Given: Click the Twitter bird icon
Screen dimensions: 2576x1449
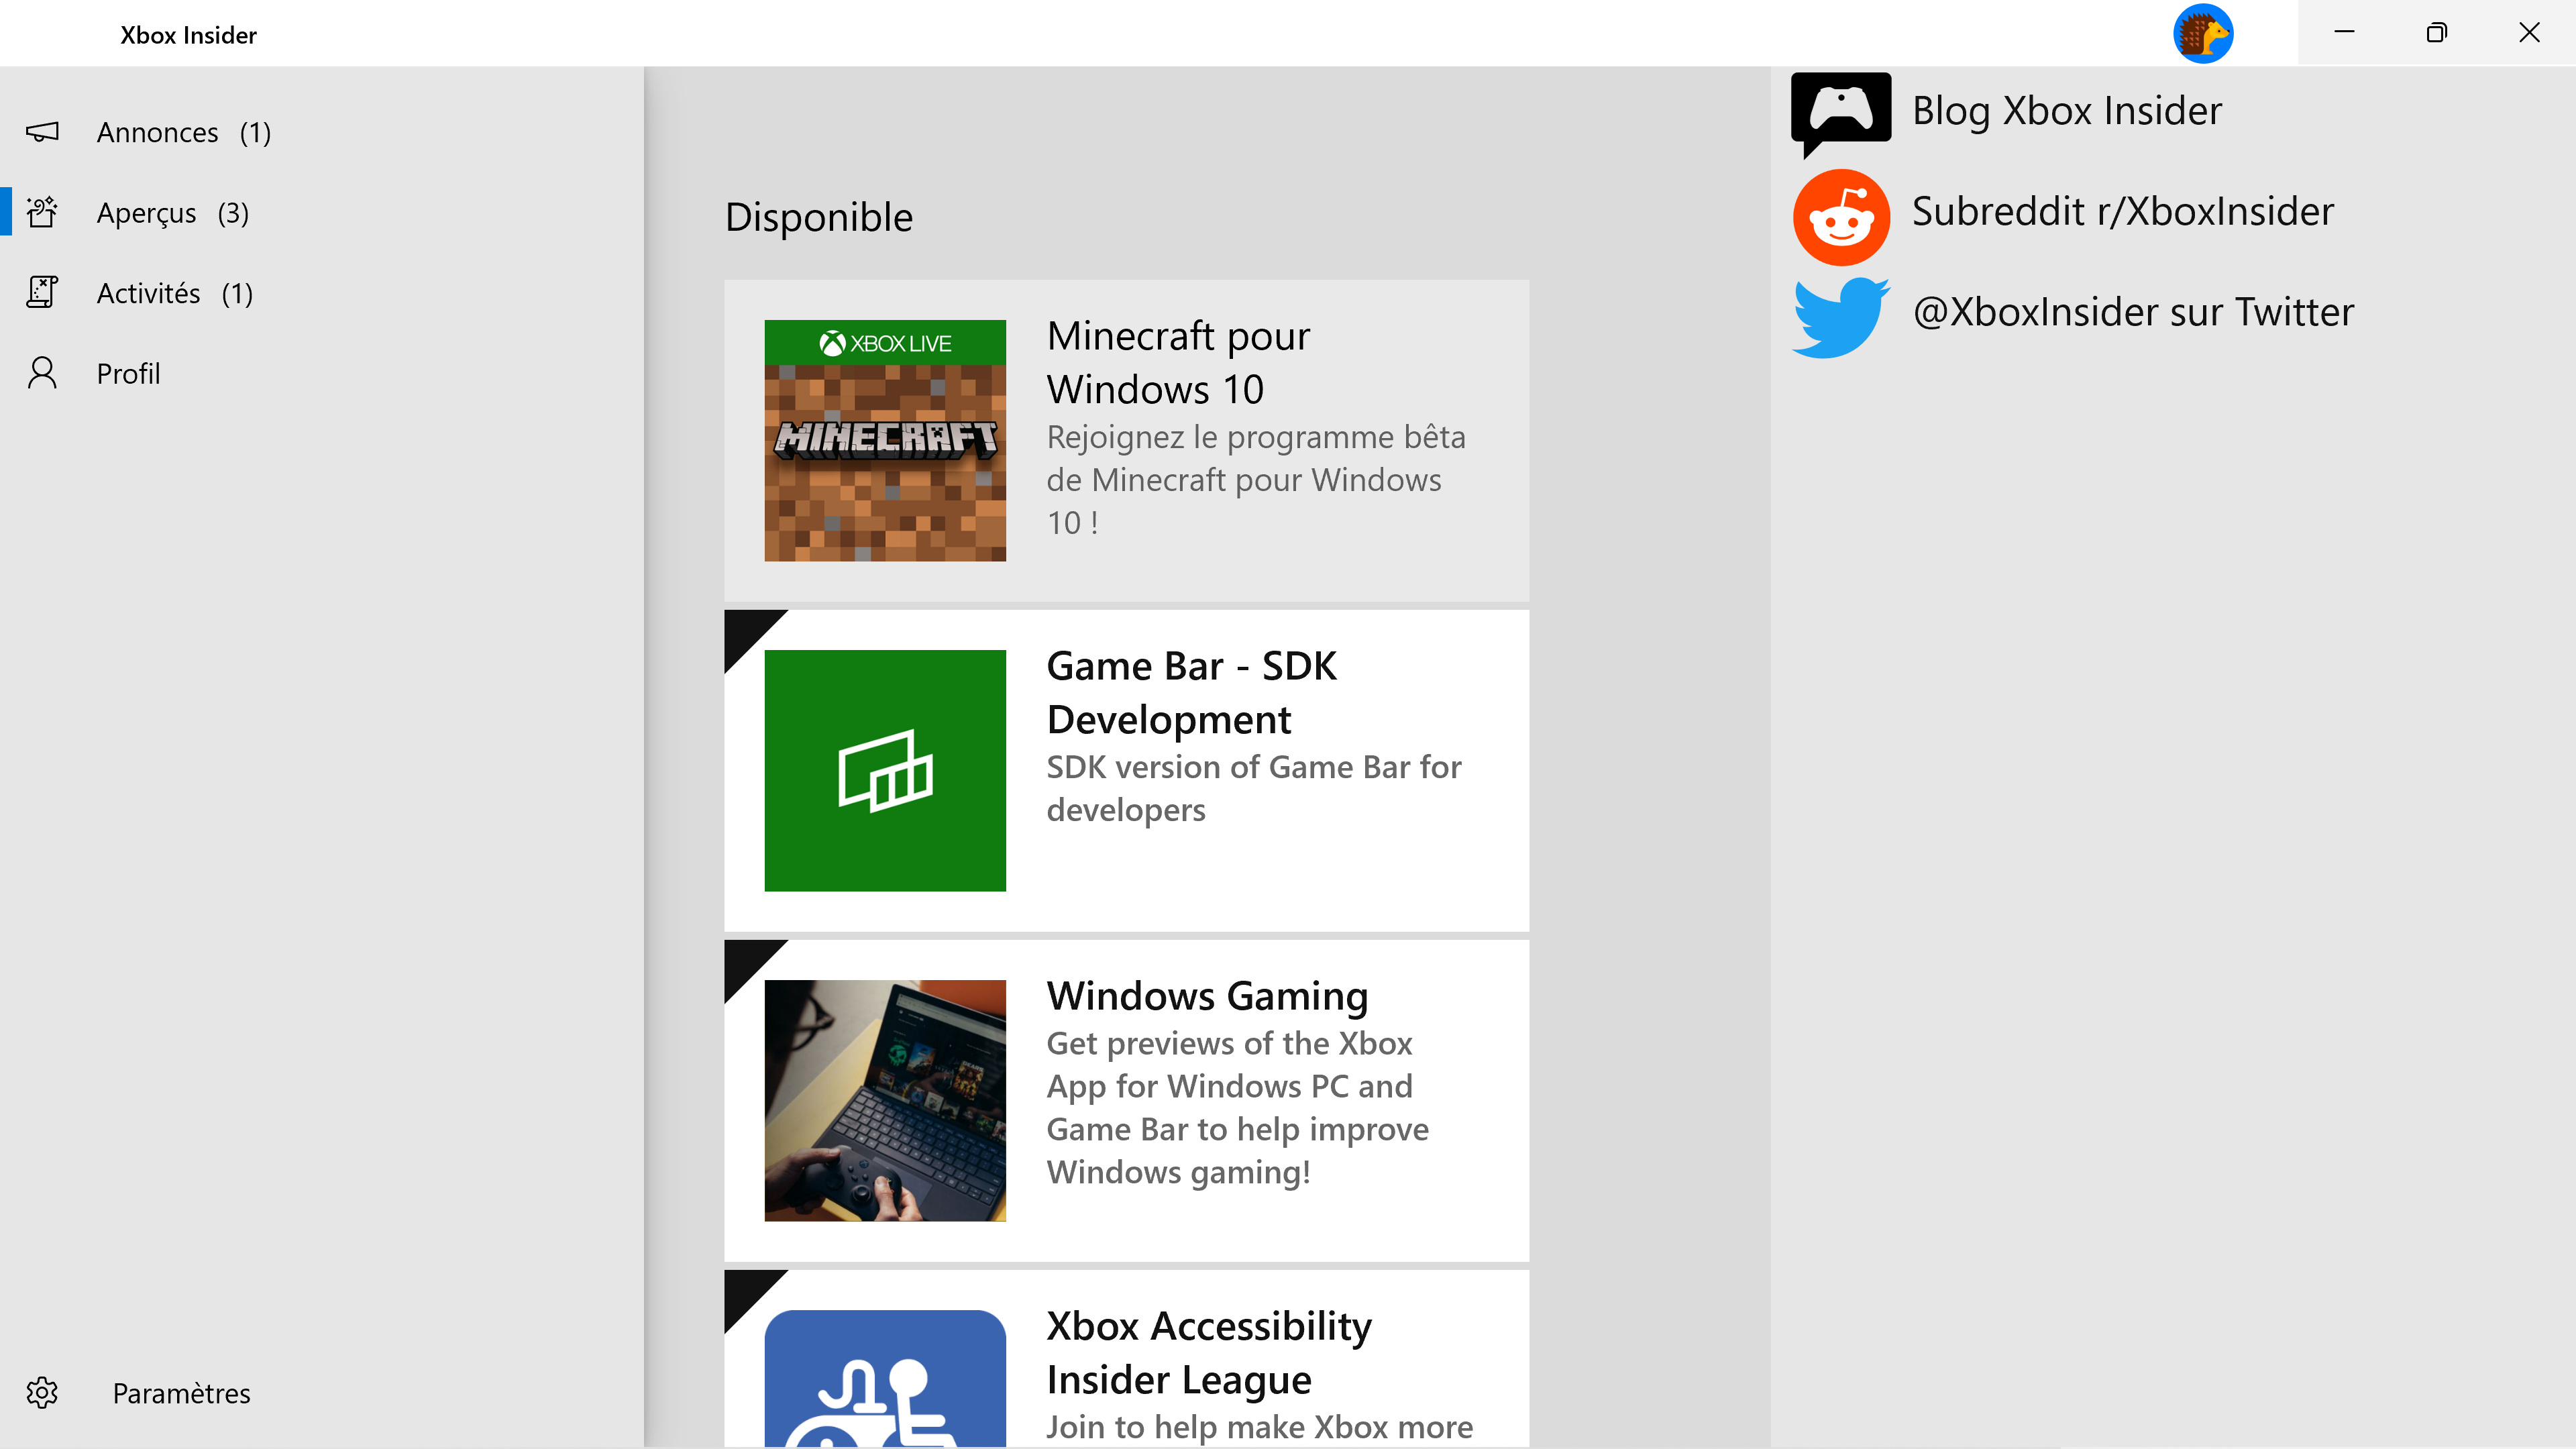Looking at the screenshot, I should 1840,316.
